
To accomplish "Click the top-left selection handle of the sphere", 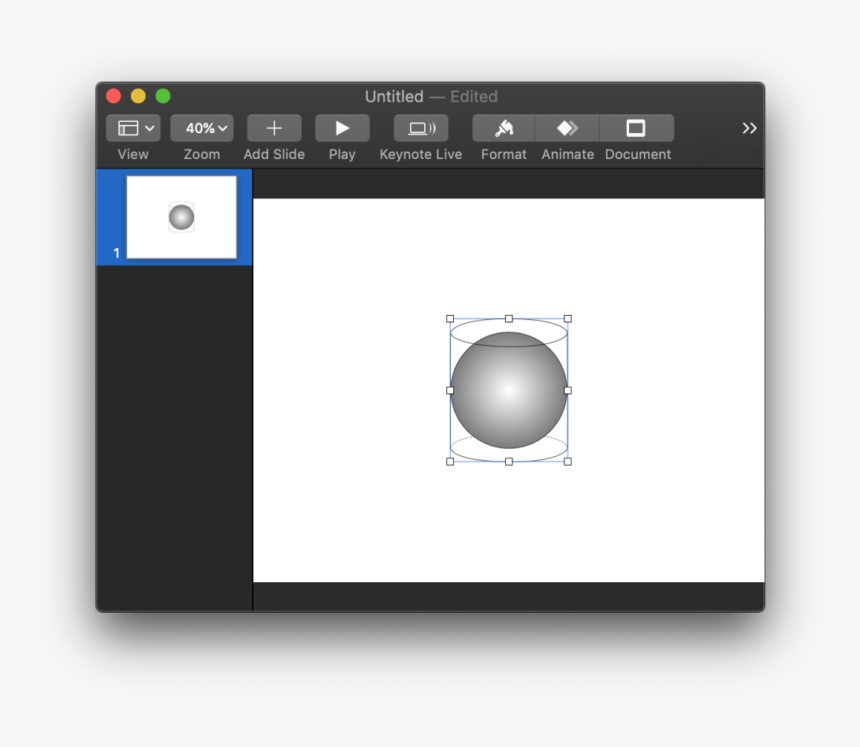I will 448,317.
